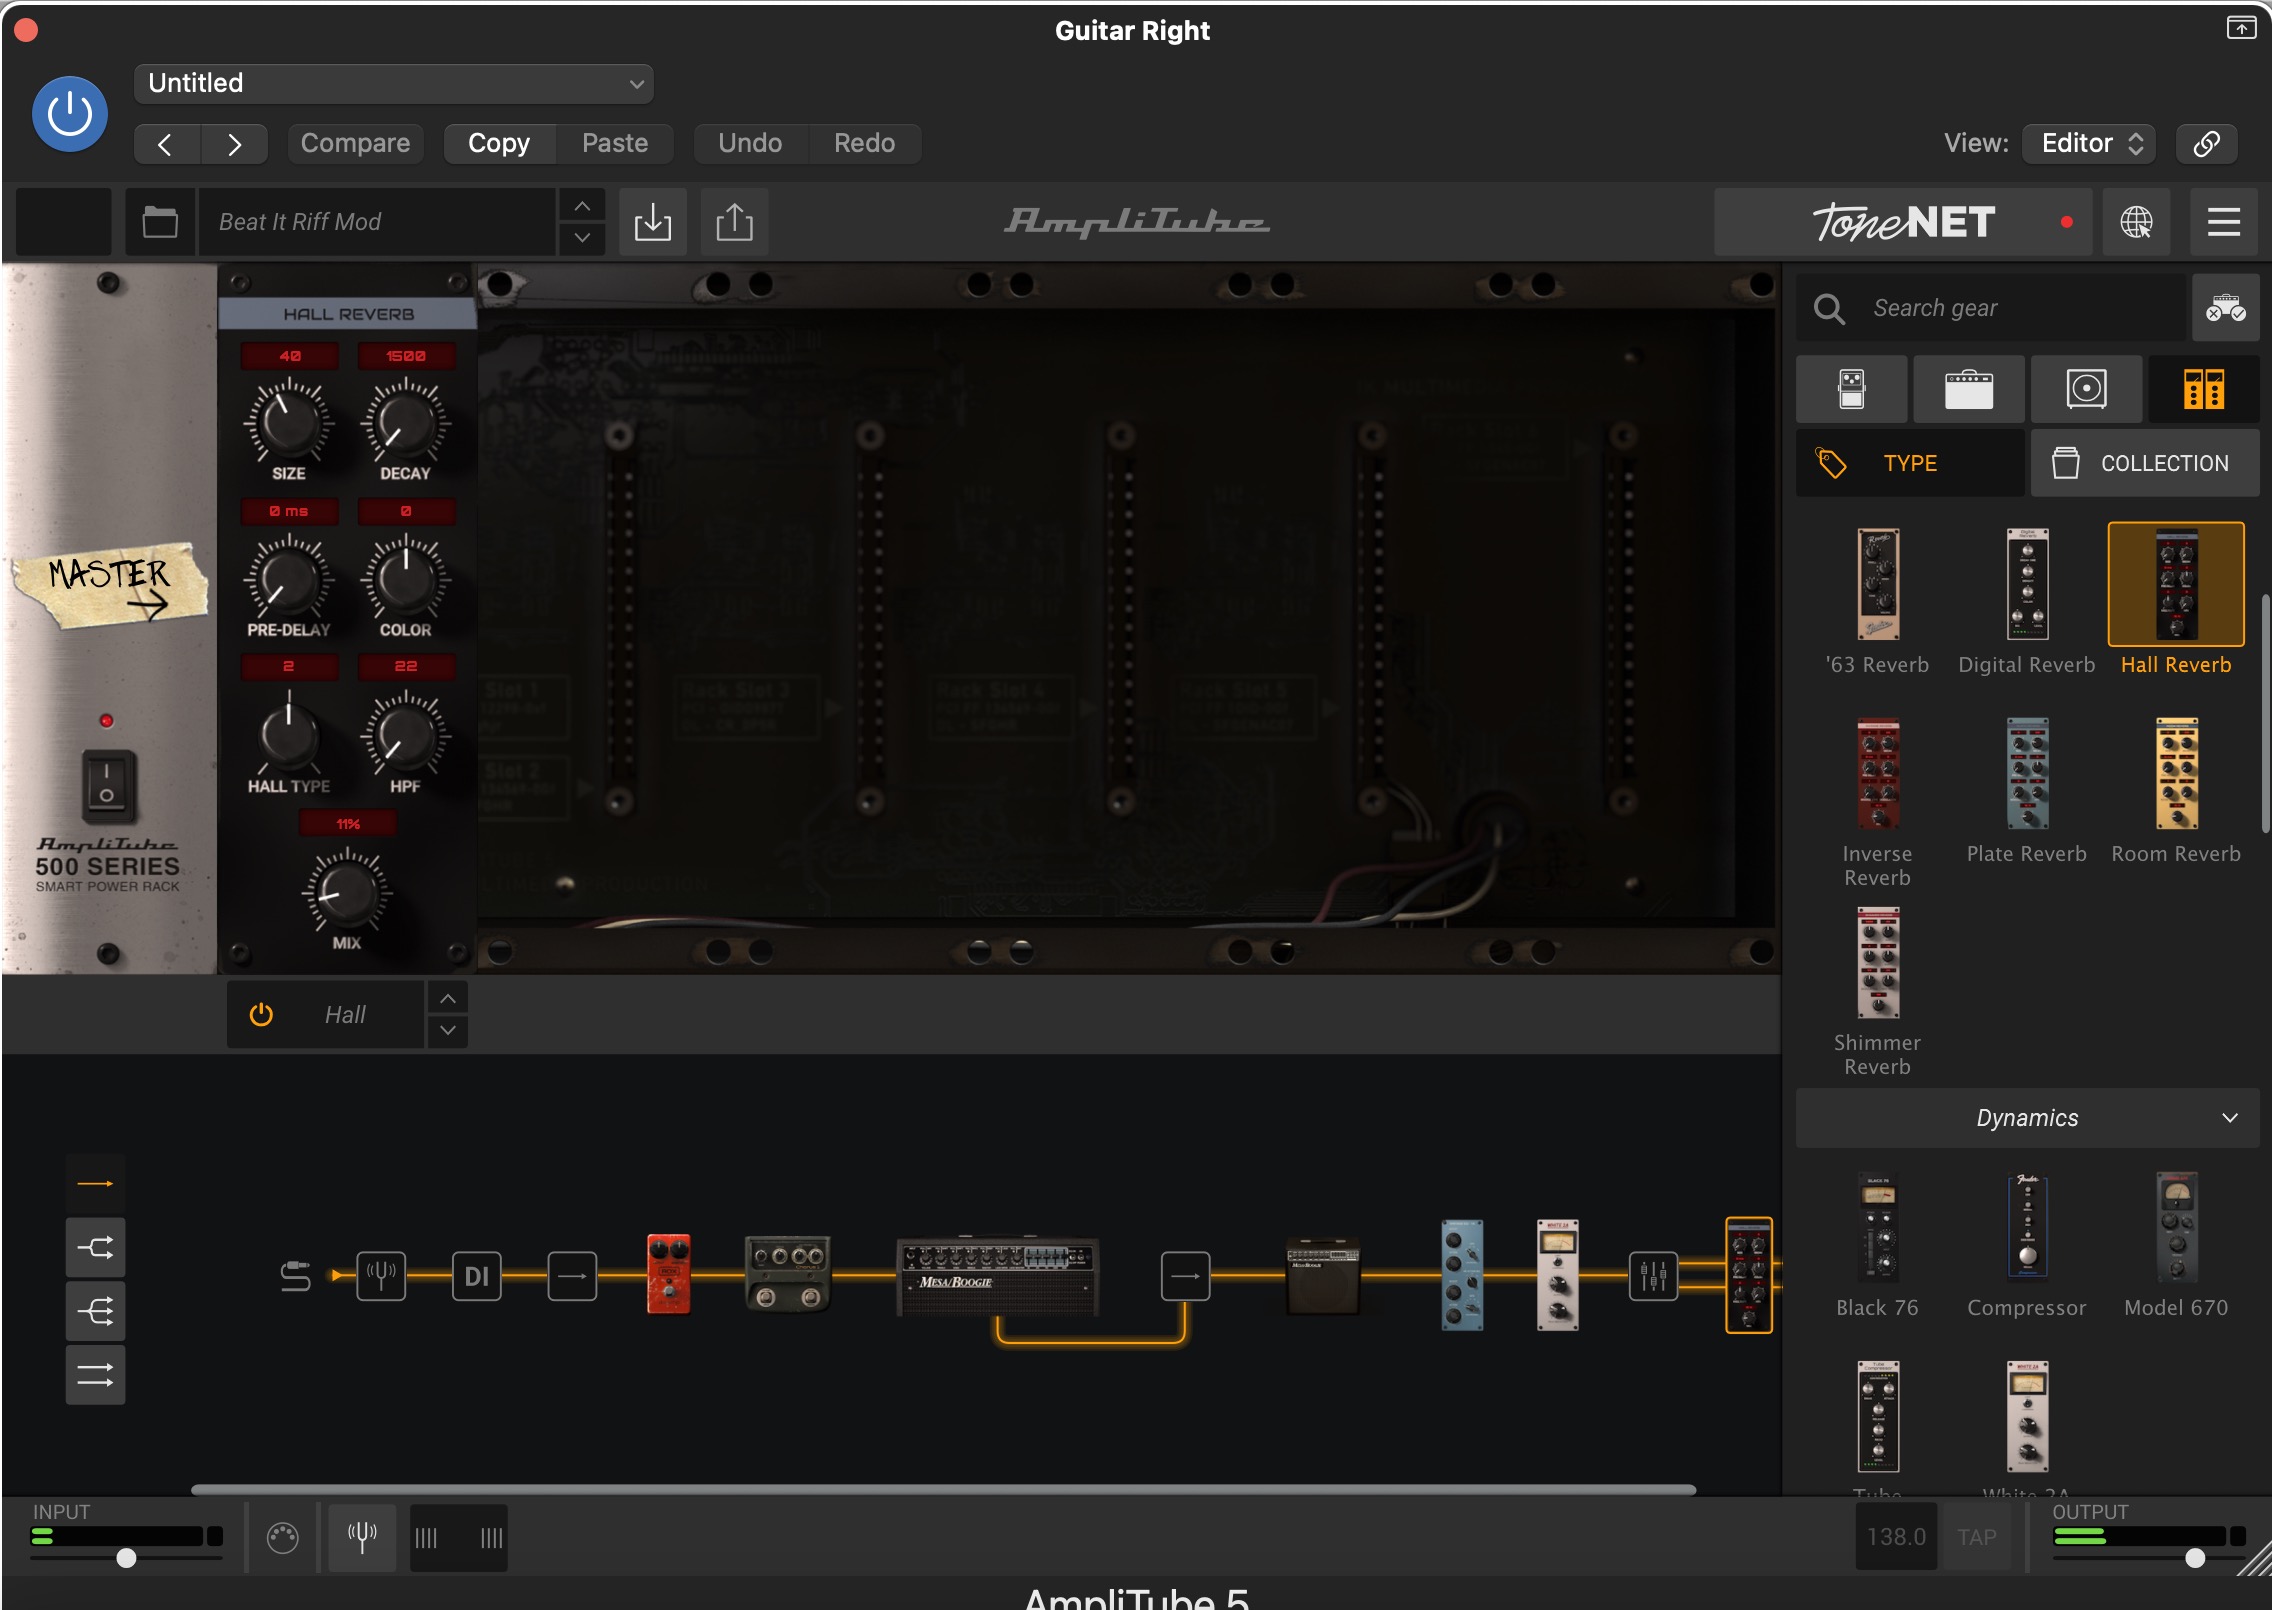This screenshot has width=2272, height=1610.
Task: Click the save preset download icon
Action: tap(652, 222)
